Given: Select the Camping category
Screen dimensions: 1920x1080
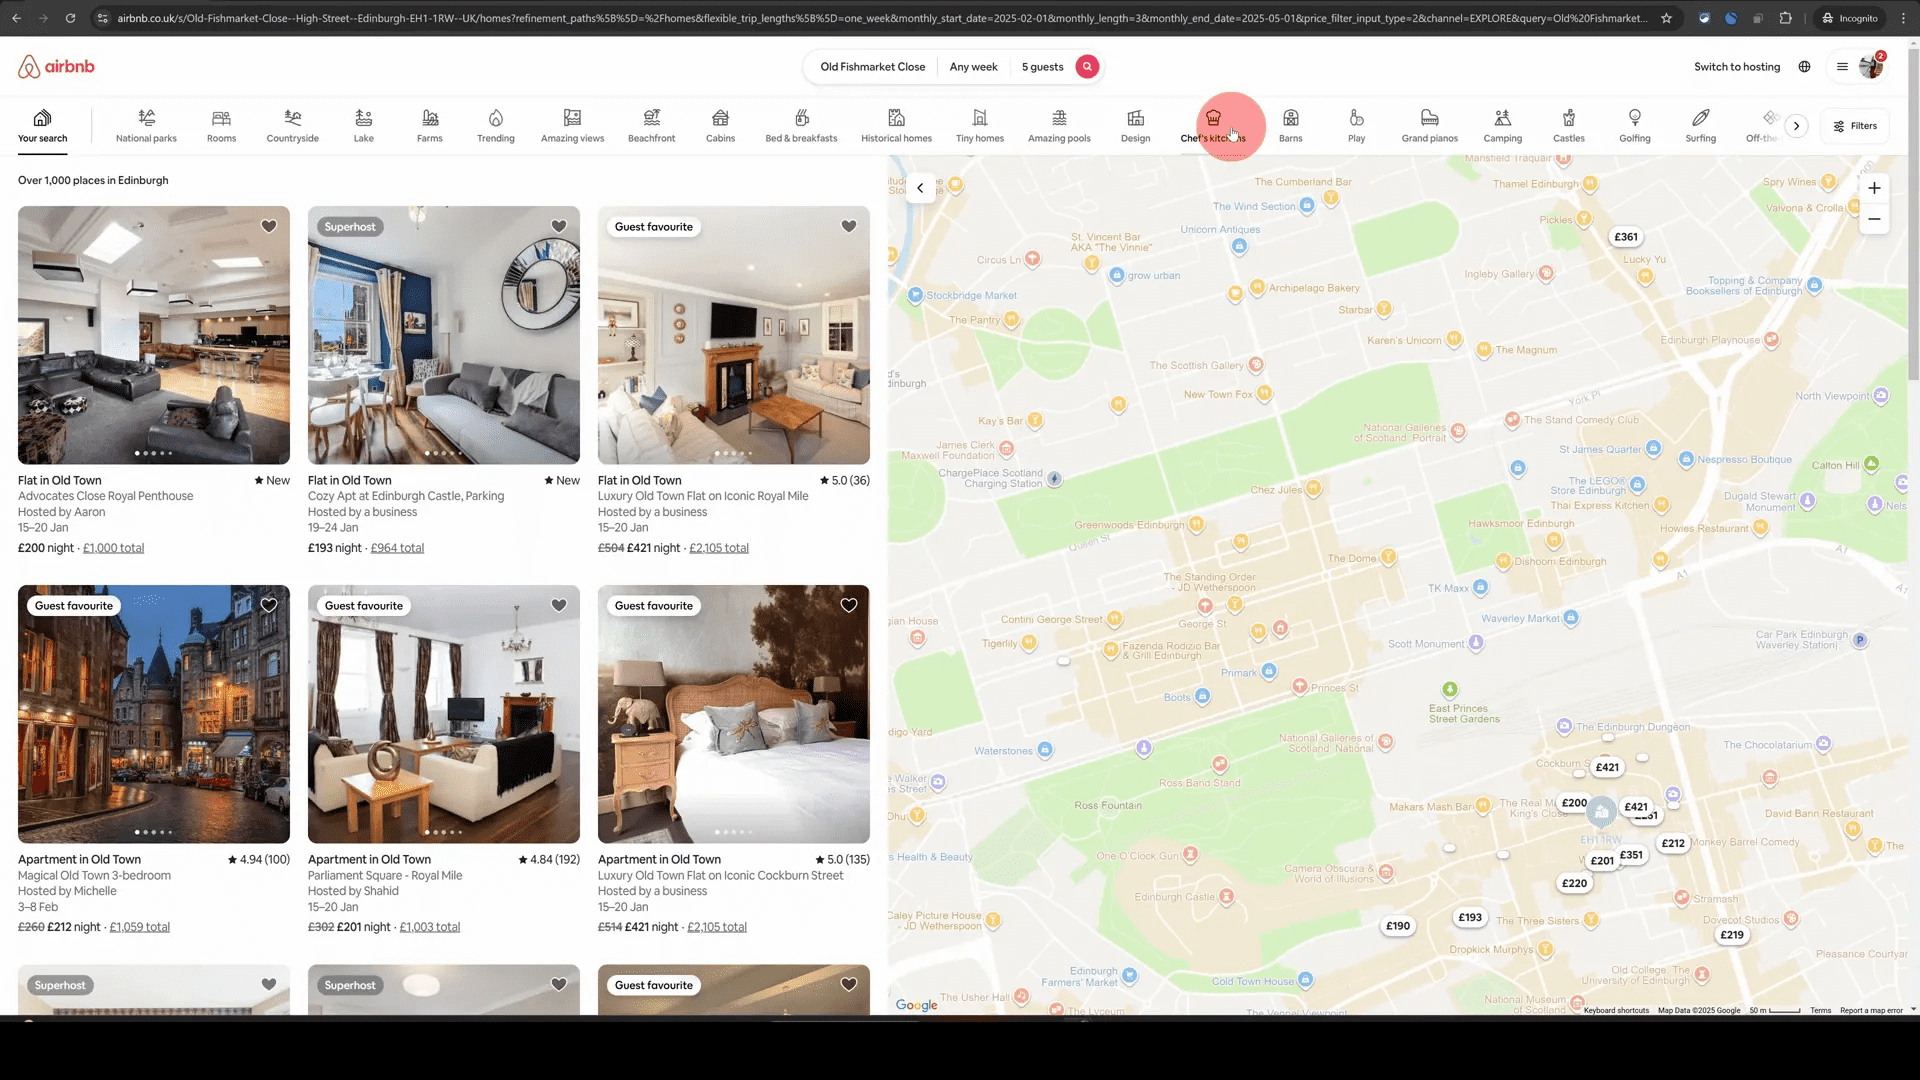Looking at the screenshot, I should coord(1502,126).
